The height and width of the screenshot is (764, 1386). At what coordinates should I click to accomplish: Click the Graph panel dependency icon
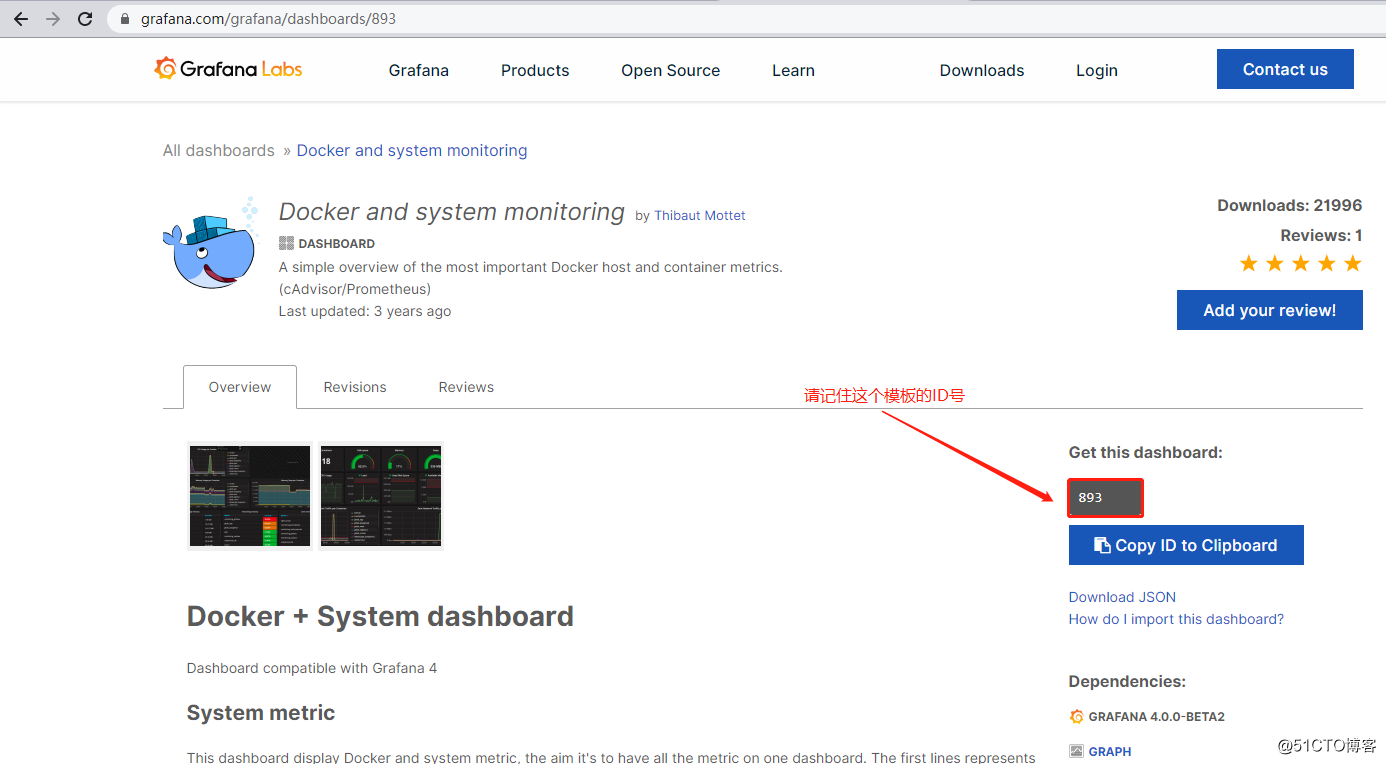(1076, 751)
